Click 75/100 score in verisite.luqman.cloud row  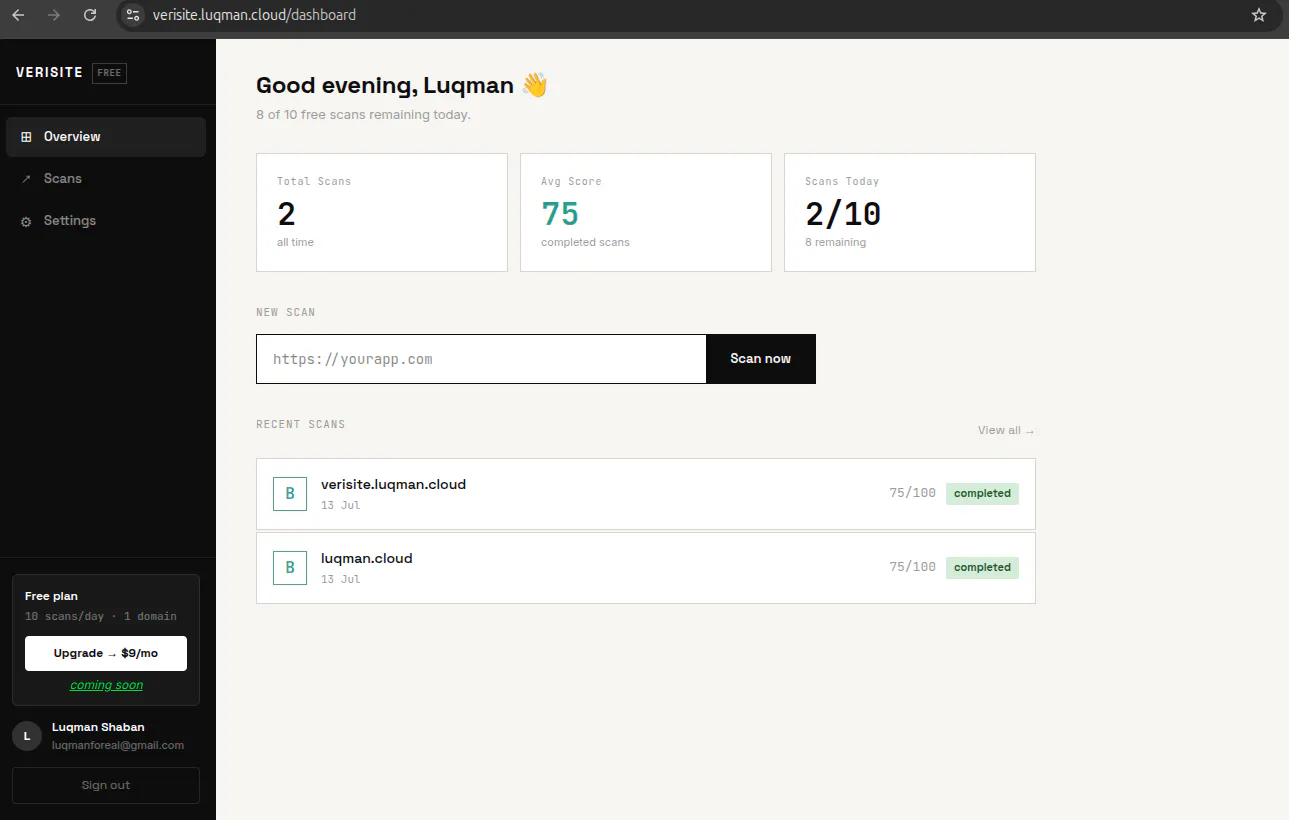pos(913,493)
